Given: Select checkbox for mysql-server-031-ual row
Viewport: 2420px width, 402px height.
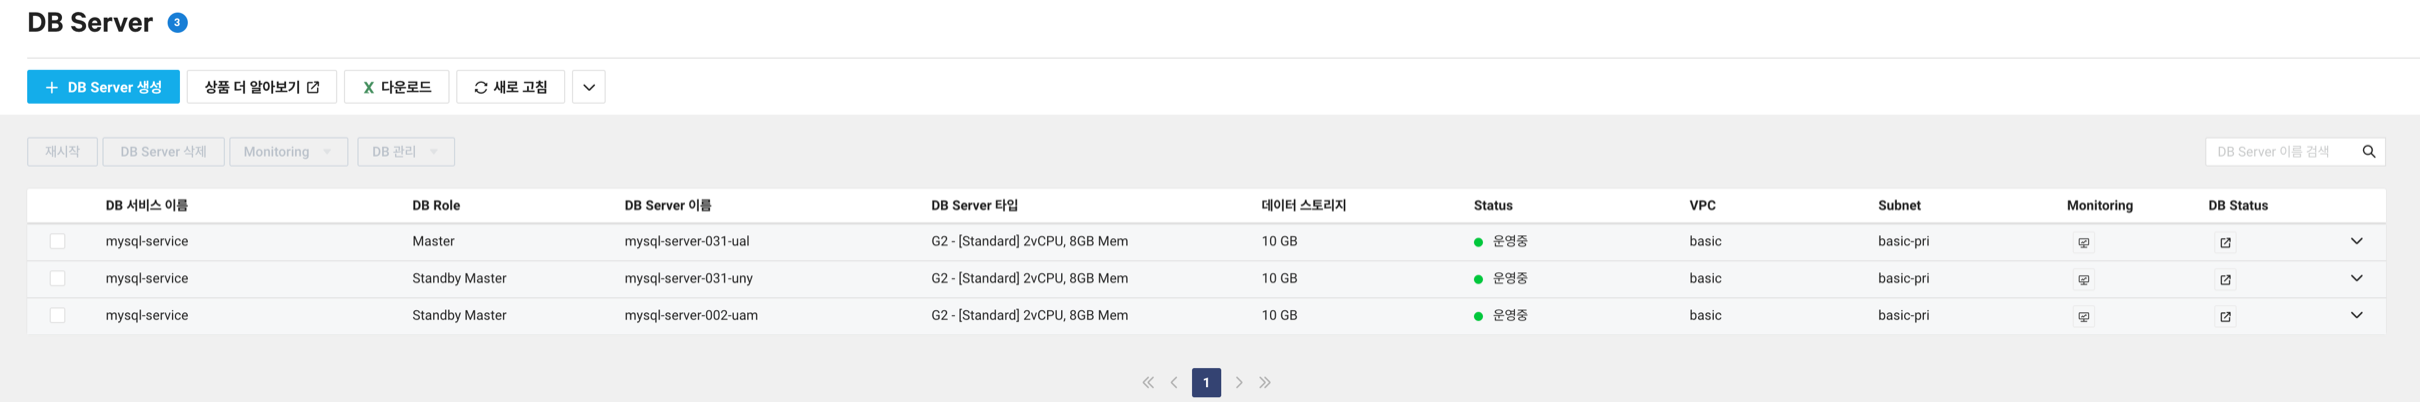Looking at the screenshot, I should coord(58,241).
